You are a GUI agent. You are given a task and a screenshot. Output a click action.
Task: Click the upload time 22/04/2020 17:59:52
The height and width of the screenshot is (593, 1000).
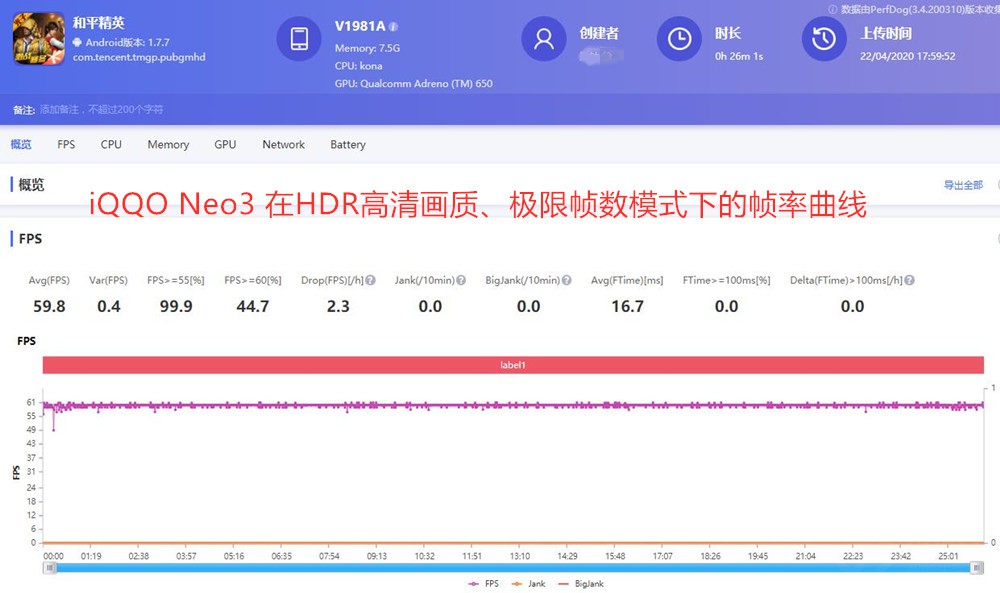908,56
